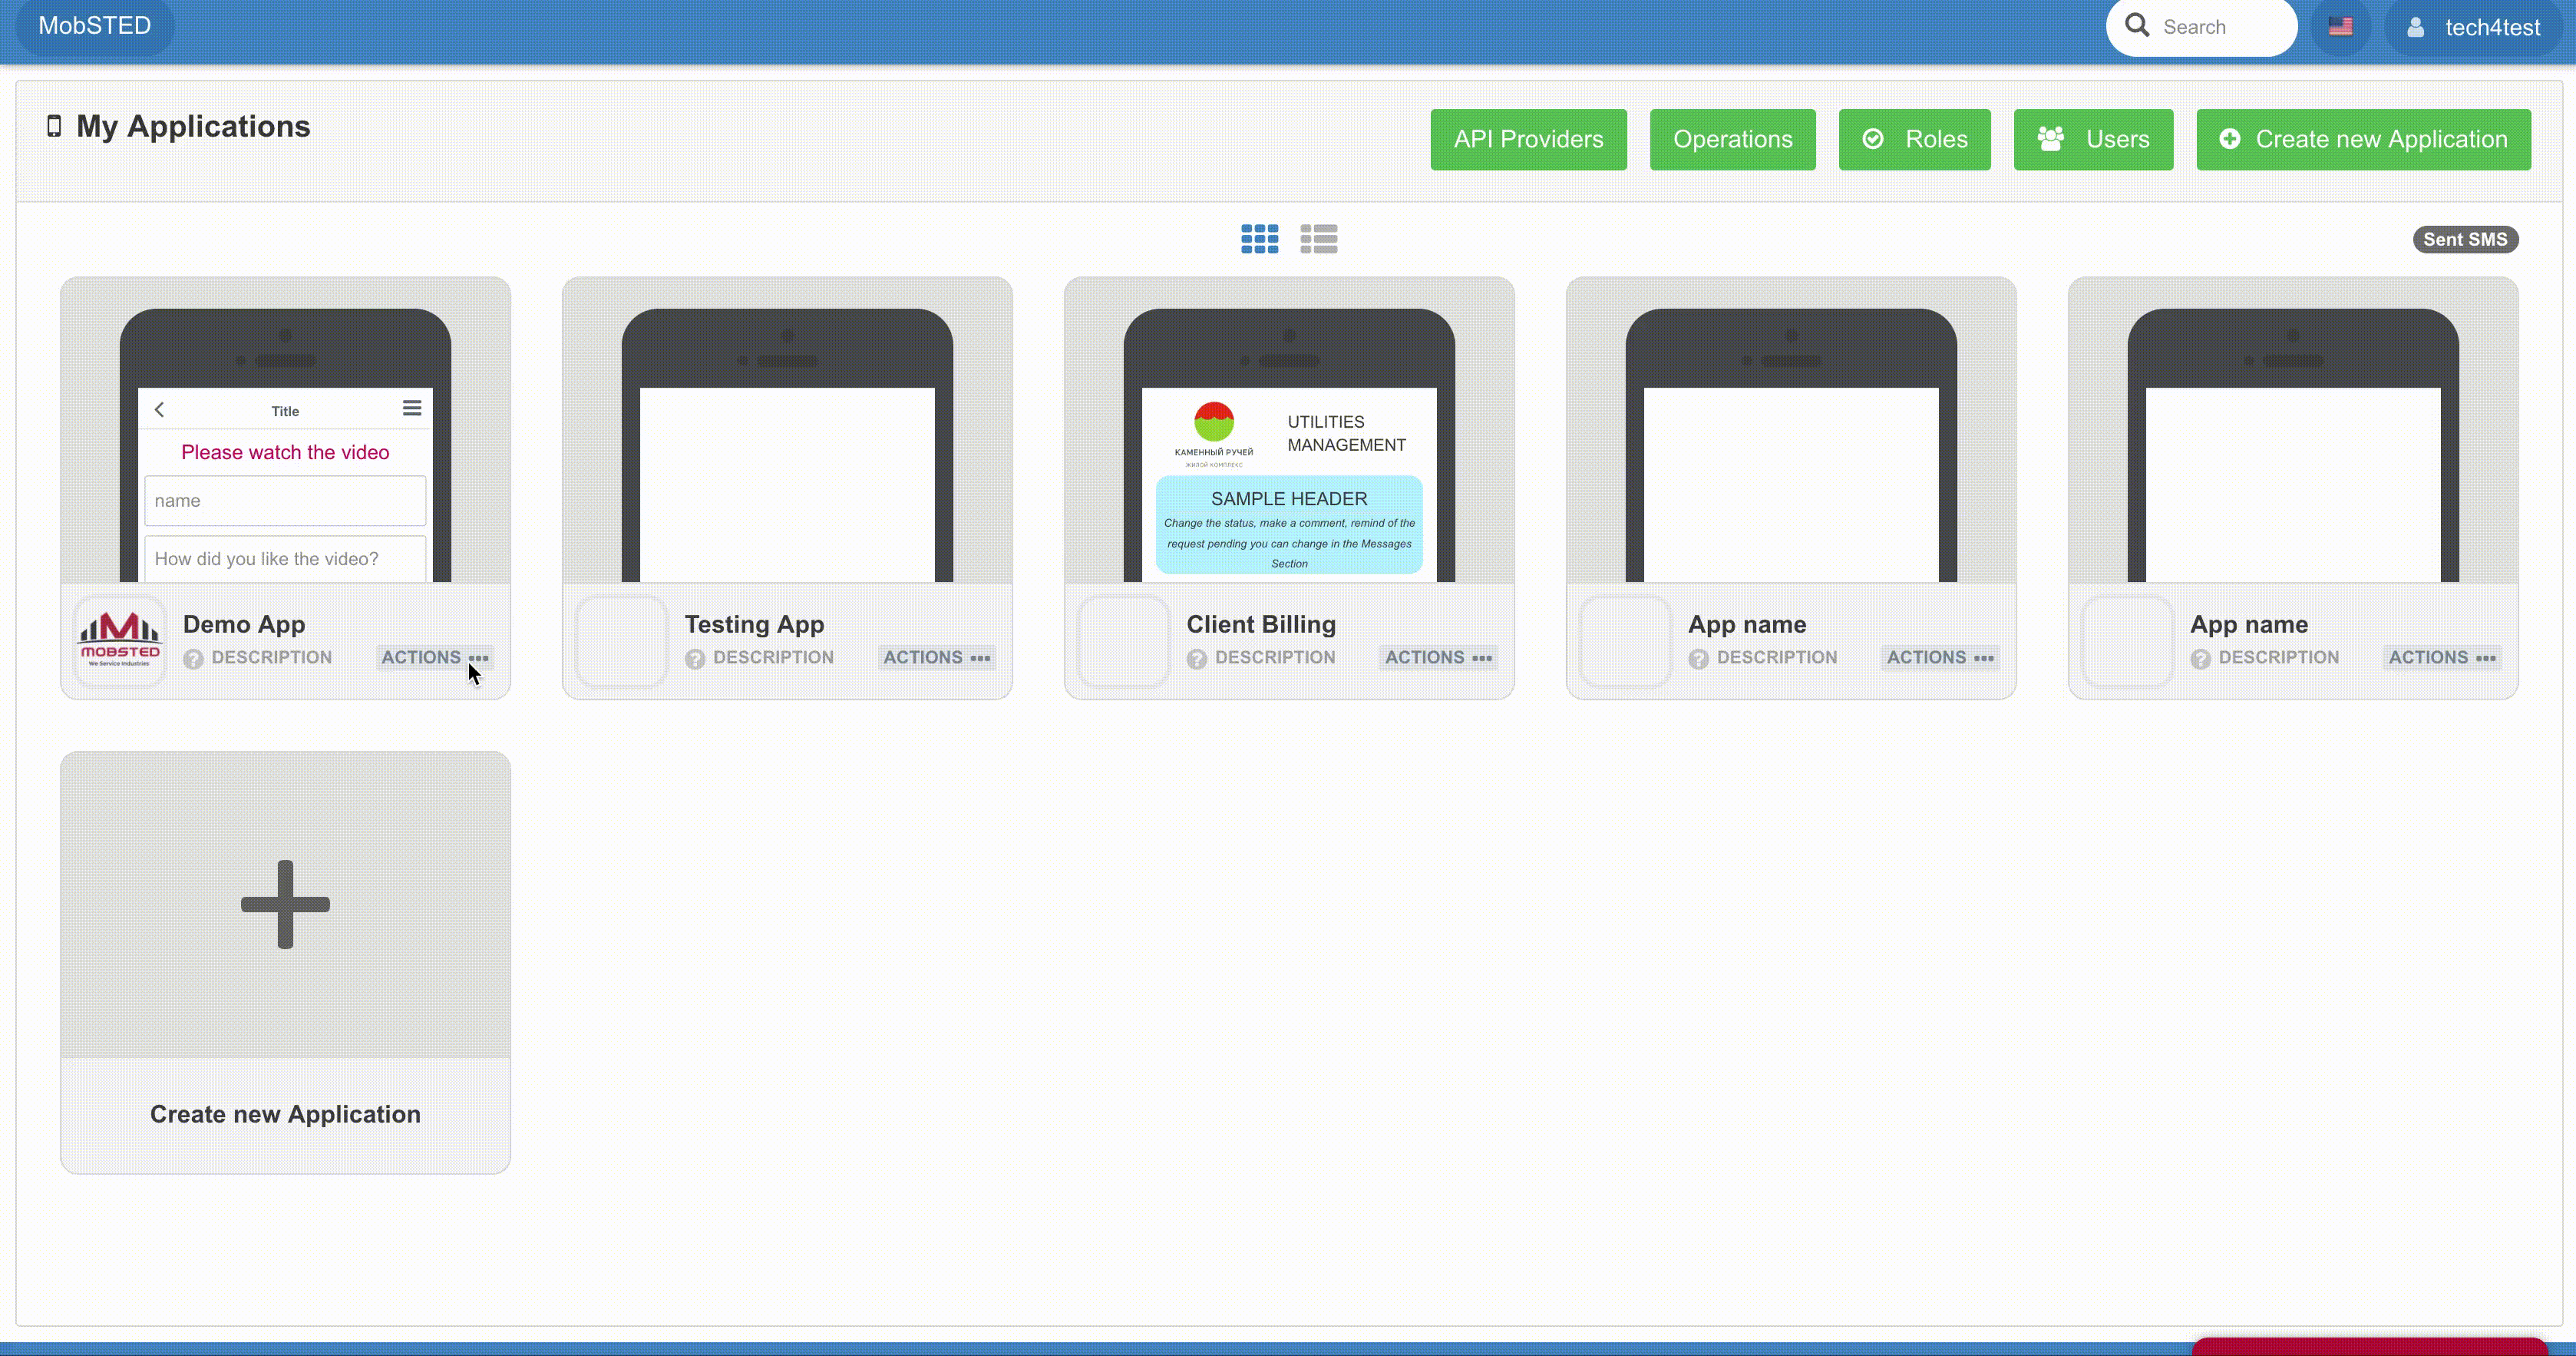Click the Sent SMS badge

click(2465, 239)
